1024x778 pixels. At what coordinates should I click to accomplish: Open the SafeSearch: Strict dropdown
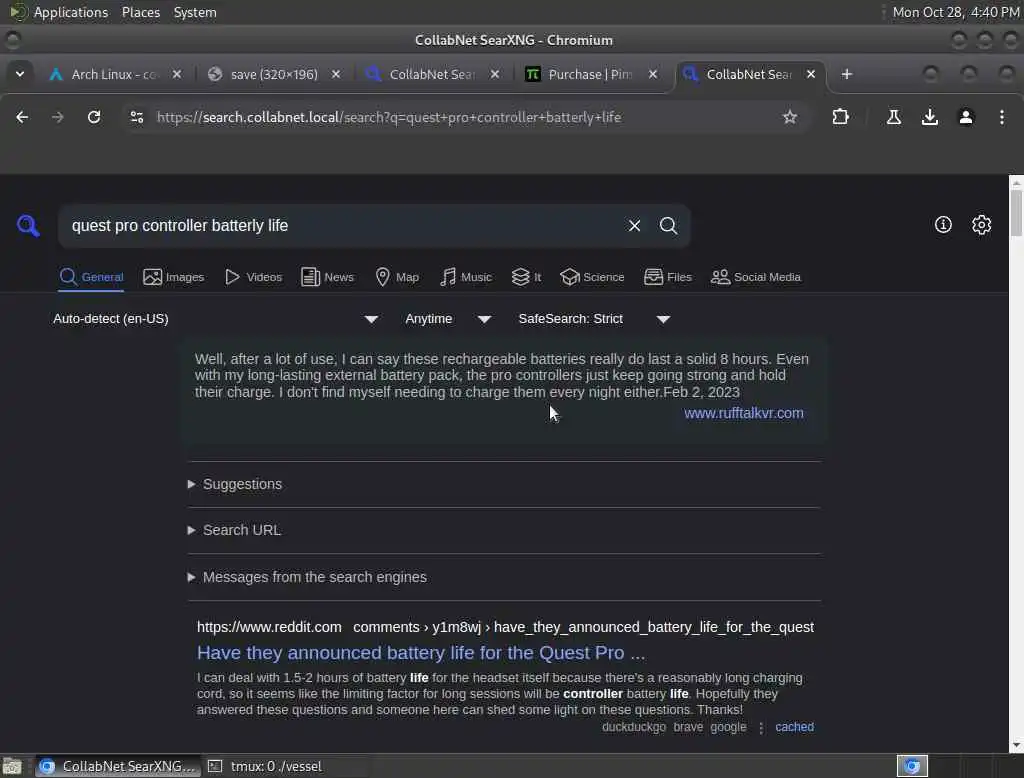(x=594, y=319)
